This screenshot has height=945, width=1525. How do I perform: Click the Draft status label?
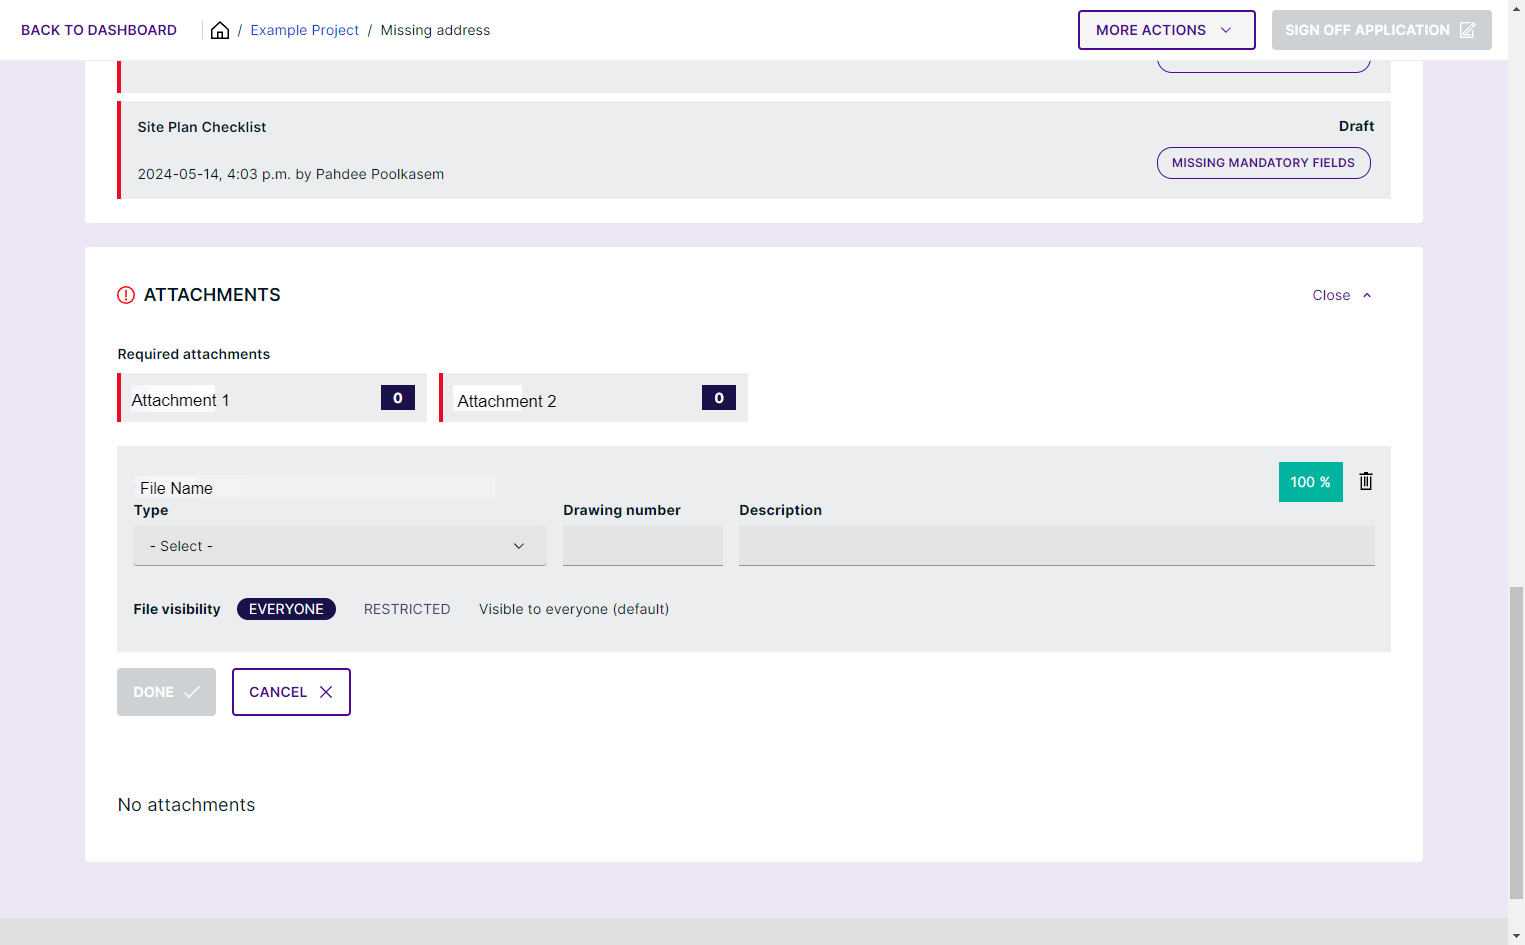tap(1356, 126)
